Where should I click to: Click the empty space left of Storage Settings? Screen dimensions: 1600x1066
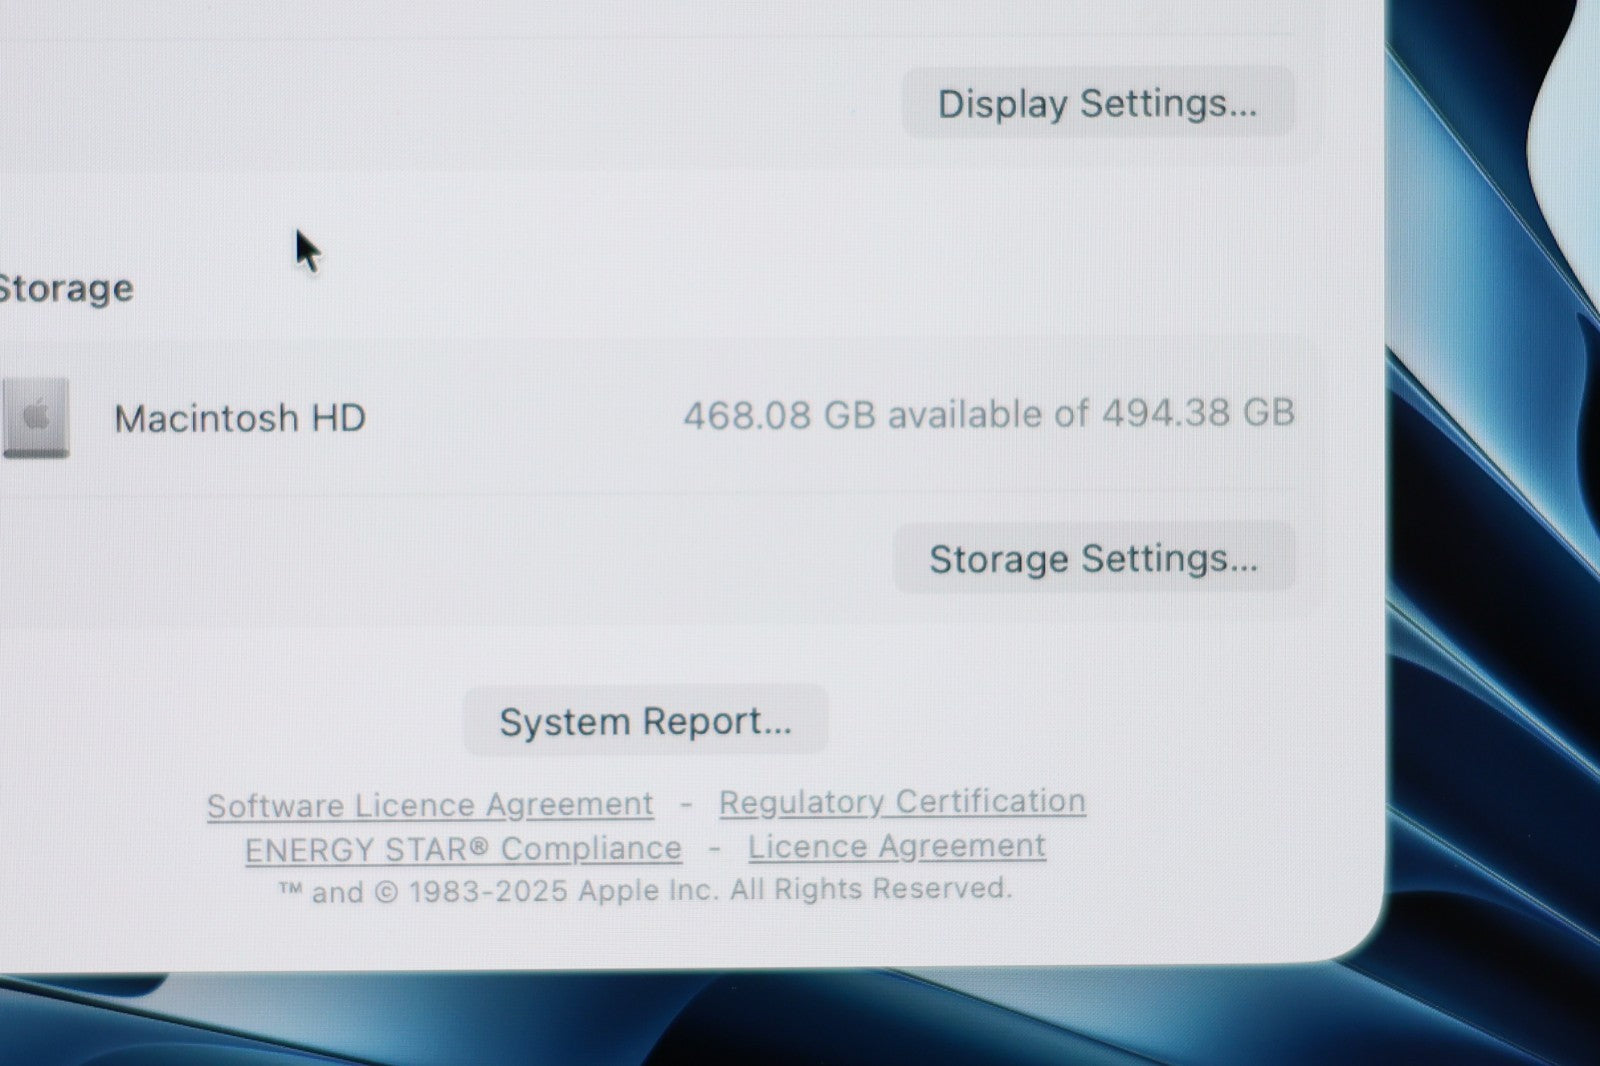(450, 560)
